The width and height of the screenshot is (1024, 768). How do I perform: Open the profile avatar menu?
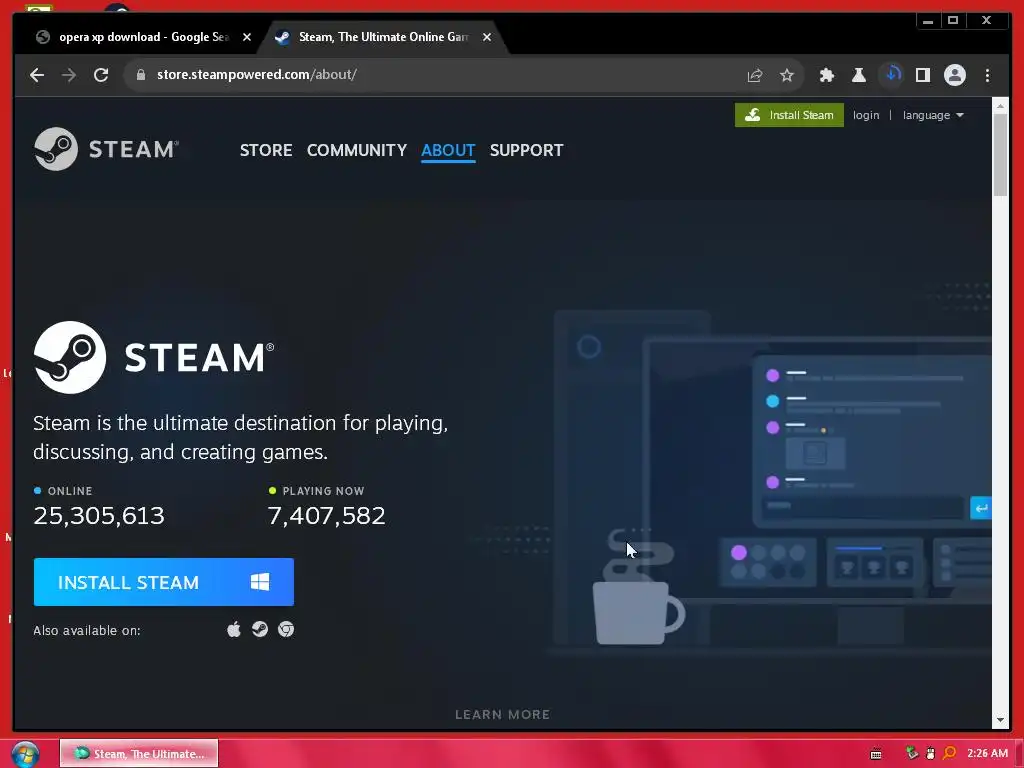coord(955,75)
